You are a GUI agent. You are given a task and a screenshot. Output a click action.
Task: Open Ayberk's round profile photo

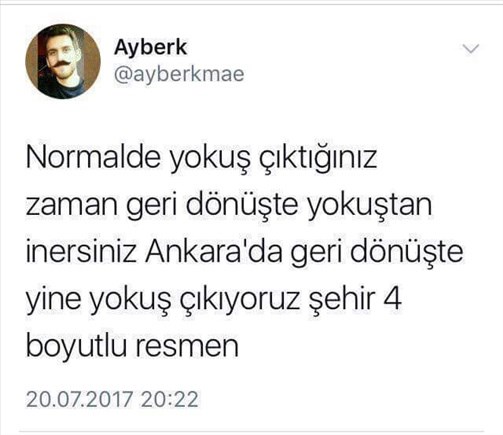tap(63, 61)
